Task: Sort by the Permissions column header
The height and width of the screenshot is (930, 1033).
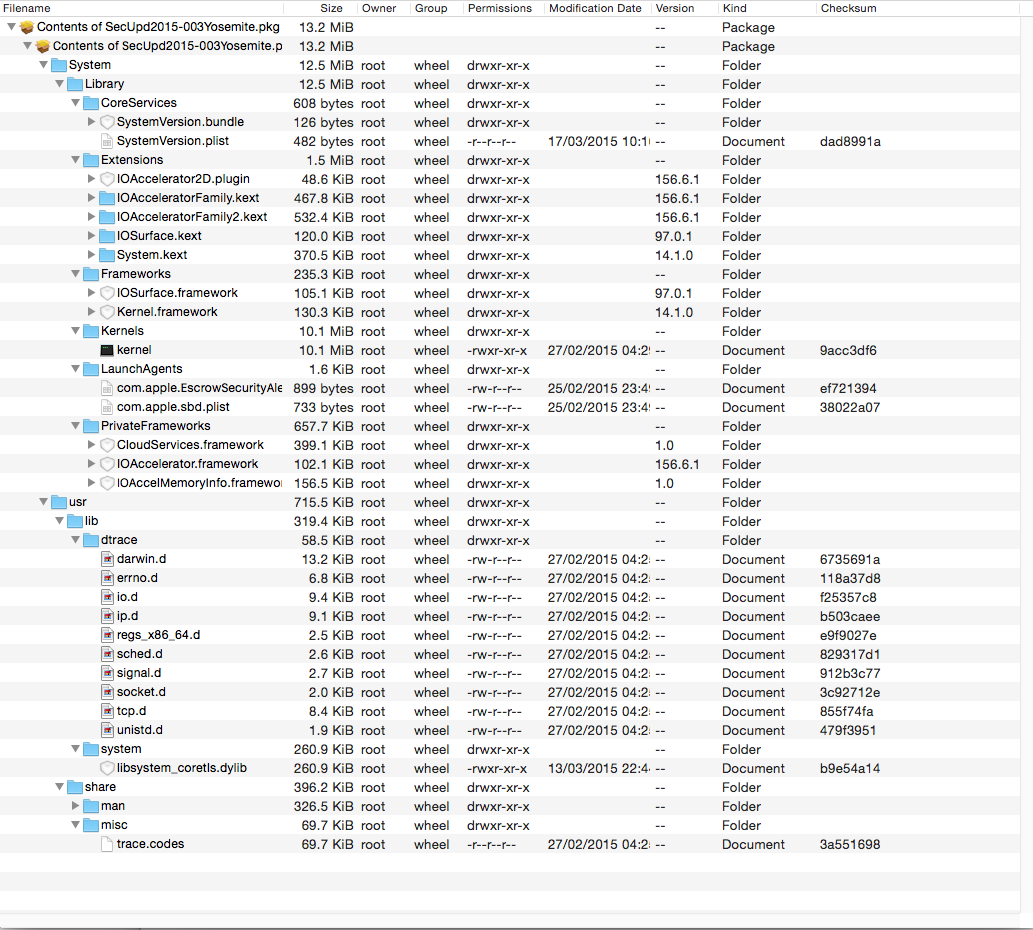Action: click(x=503, y=8)
